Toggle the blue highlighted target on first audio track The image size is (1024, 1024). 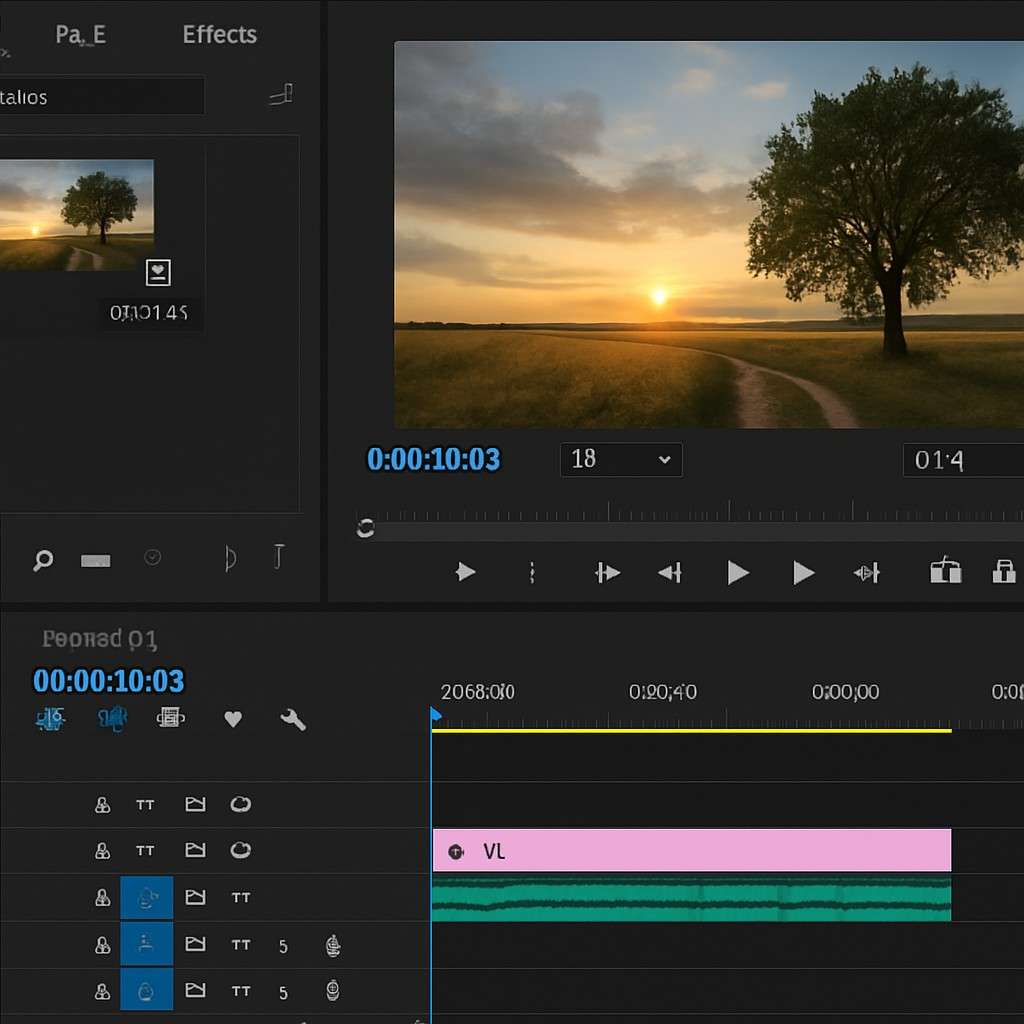click(x=146, y=898)
